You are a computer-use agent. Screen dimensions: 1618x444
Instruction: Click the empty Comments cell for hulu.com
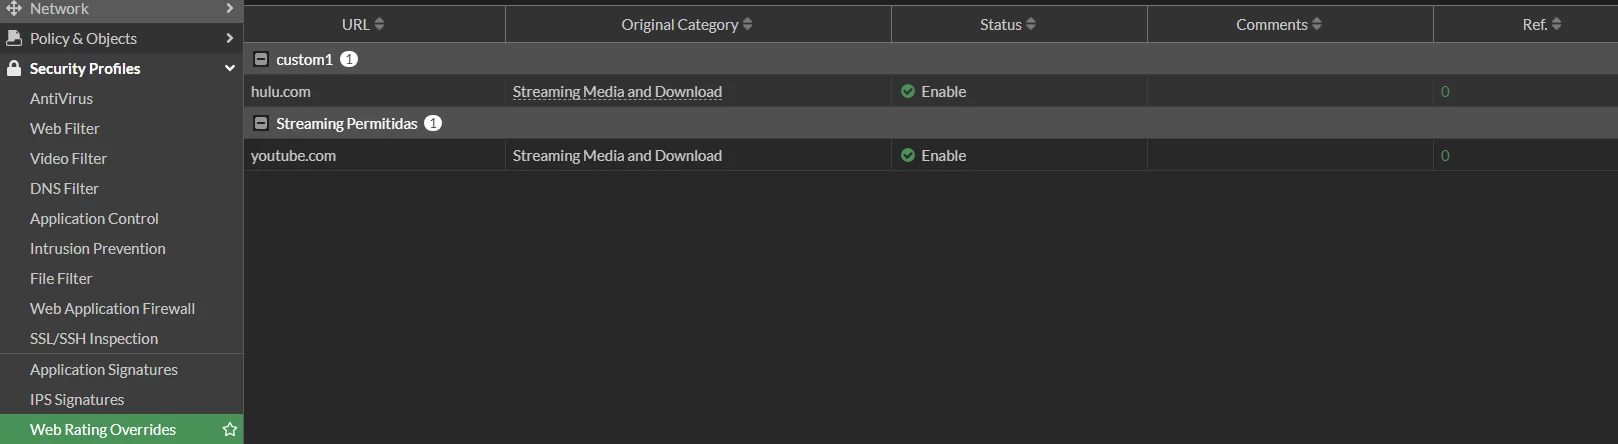pos(1290,91)
